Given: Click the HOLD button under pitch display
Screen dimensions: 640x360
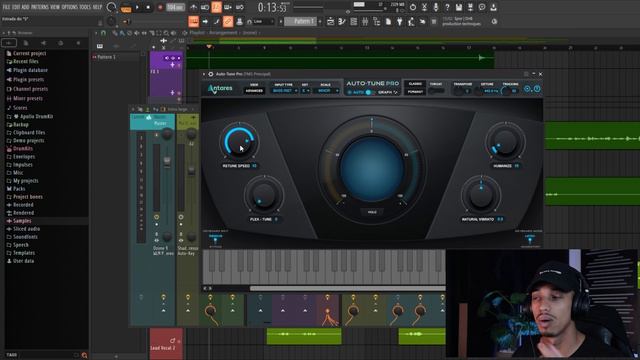Looking at the screenshot, I should click(x=372, y=212).
